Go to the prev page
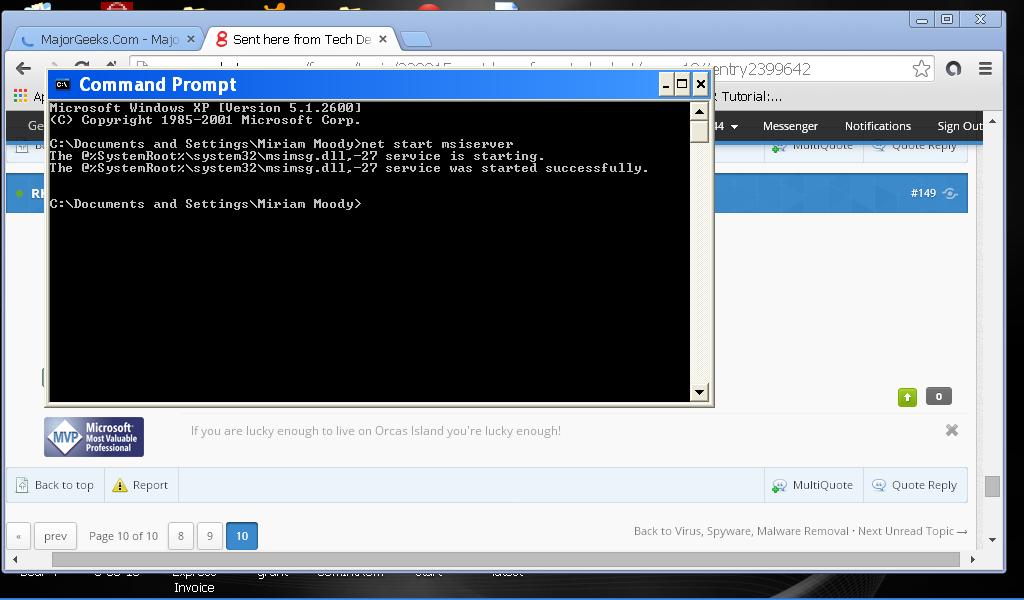The height and width of the screenshot is (600, 1024). (x=56, y=536)
